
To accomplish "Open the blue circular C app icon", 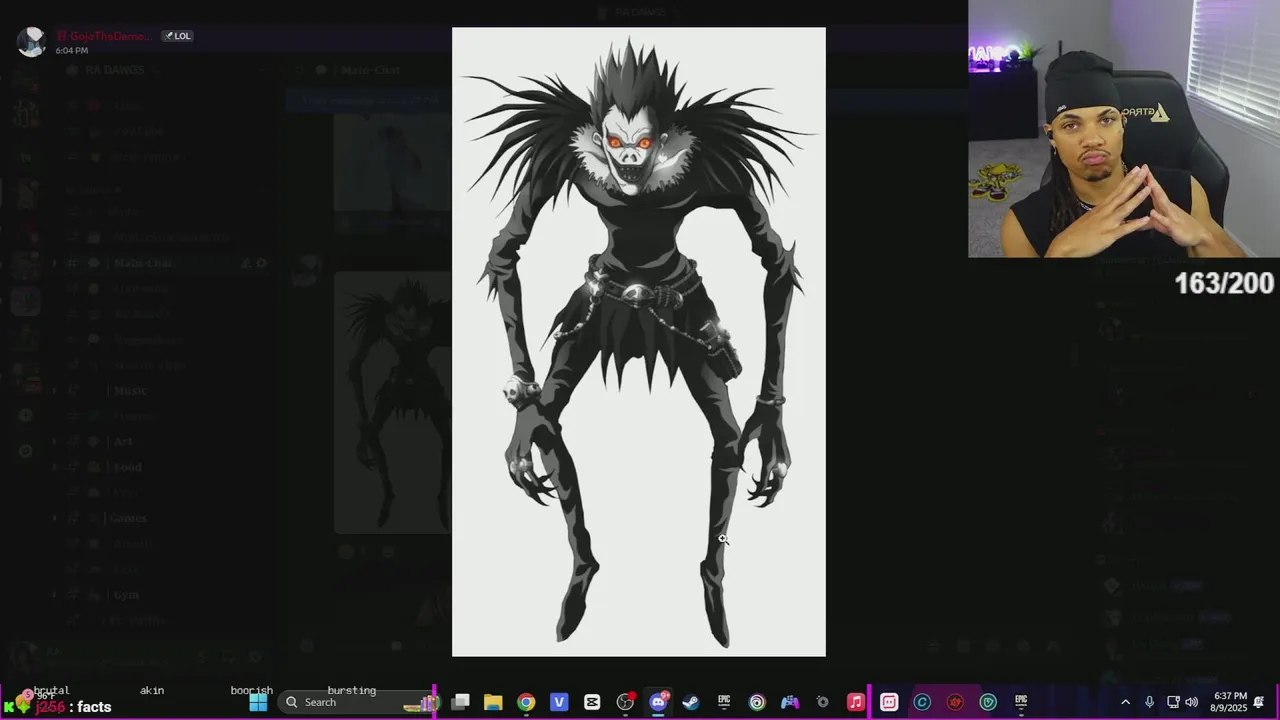I will [x=922, y=702].
